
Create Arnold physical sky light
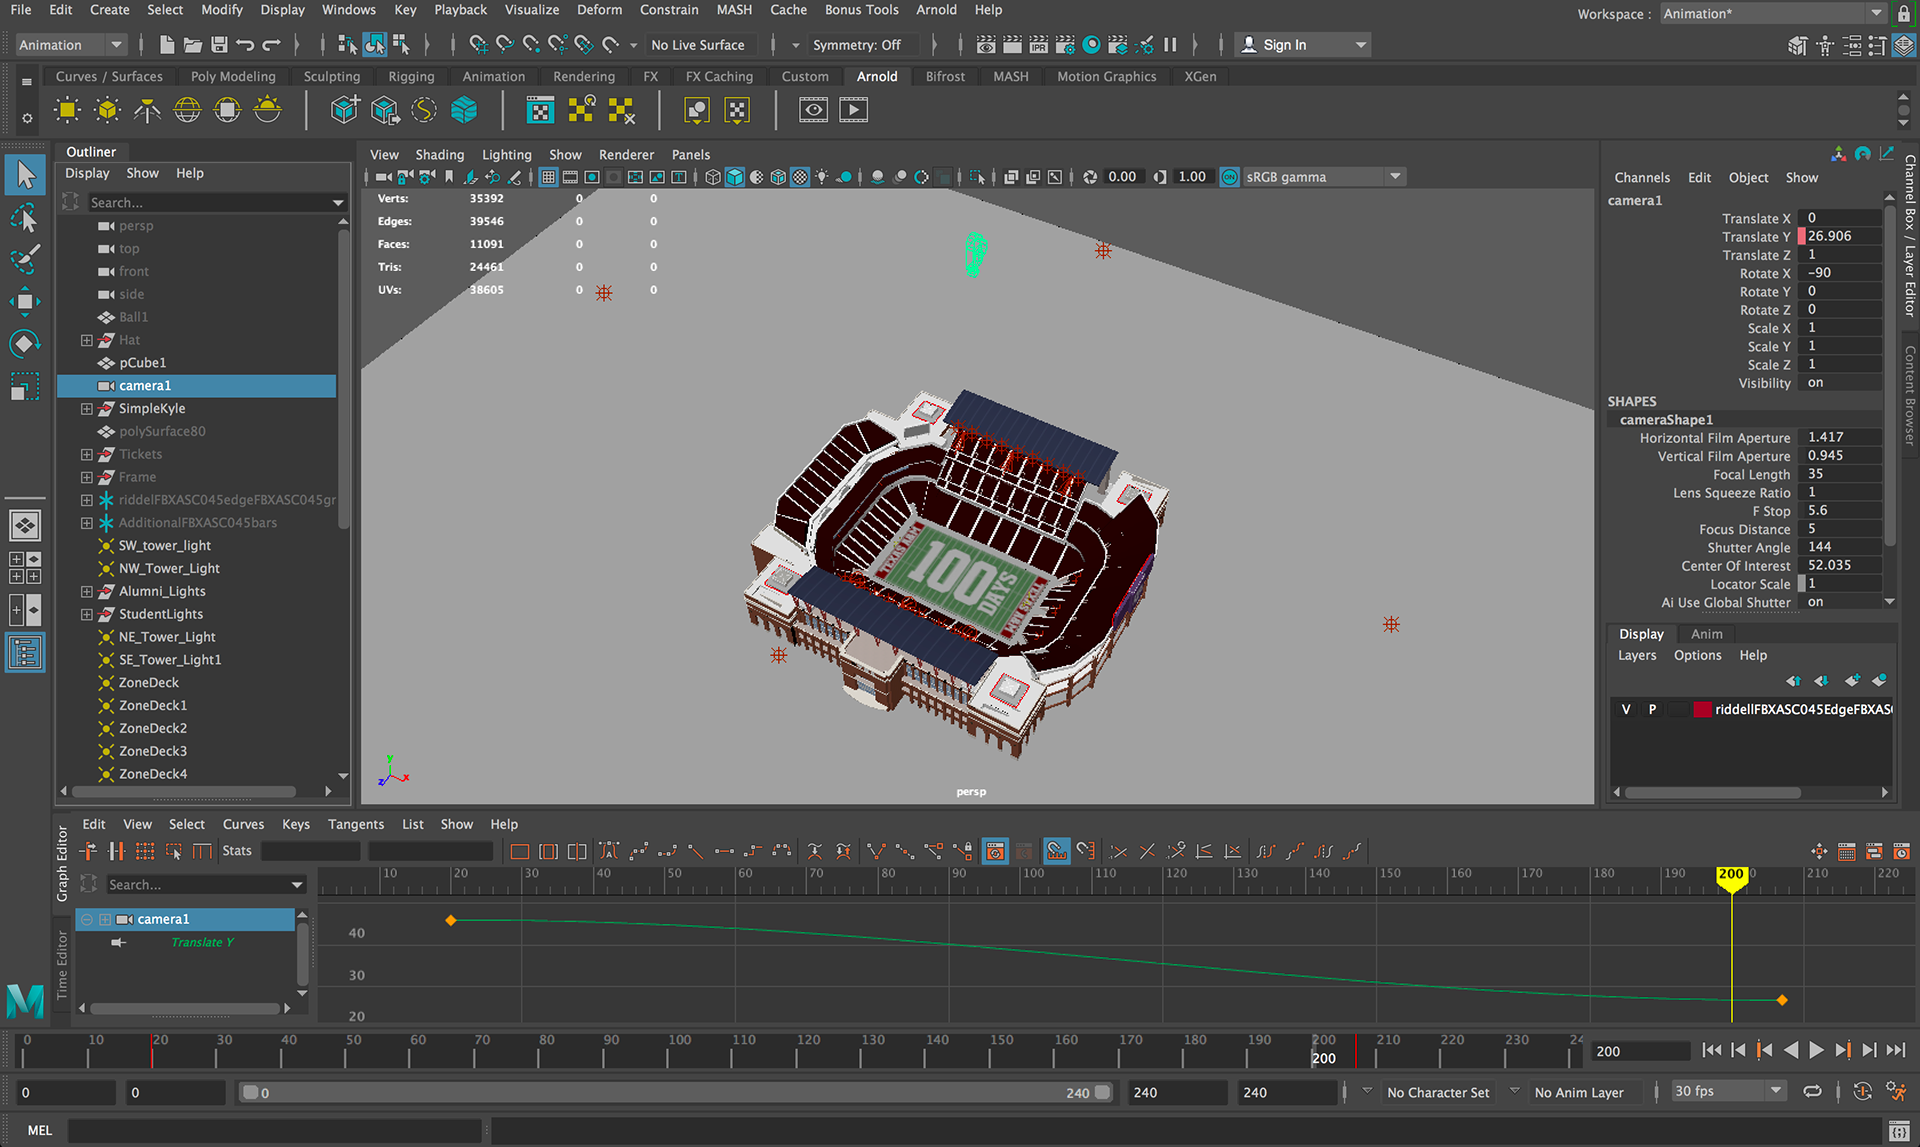267,110
